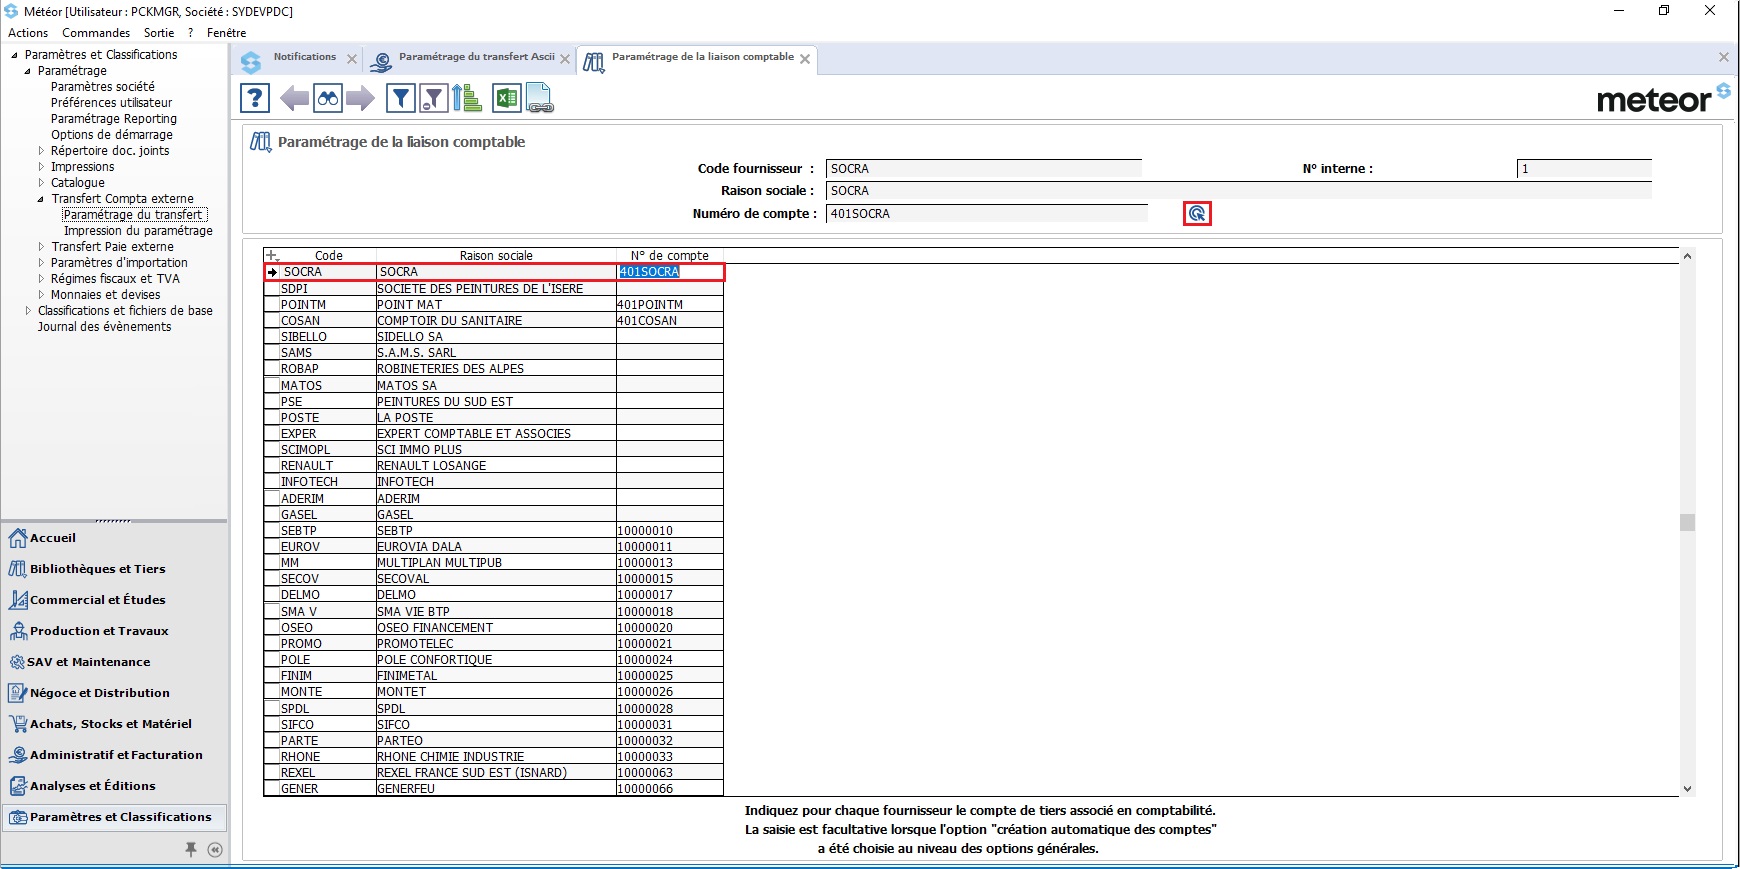This screenshot has width=1740, height=869.
Task: Remove filter with the funnel-minus icon
Action: (x=433, y=98)
